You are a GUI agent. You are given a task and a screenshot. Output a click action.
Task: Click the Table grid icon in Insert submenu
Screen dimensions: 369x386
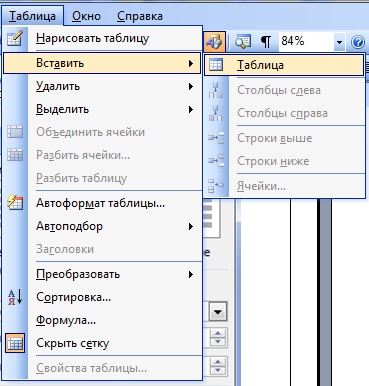(x=216, y=65)
